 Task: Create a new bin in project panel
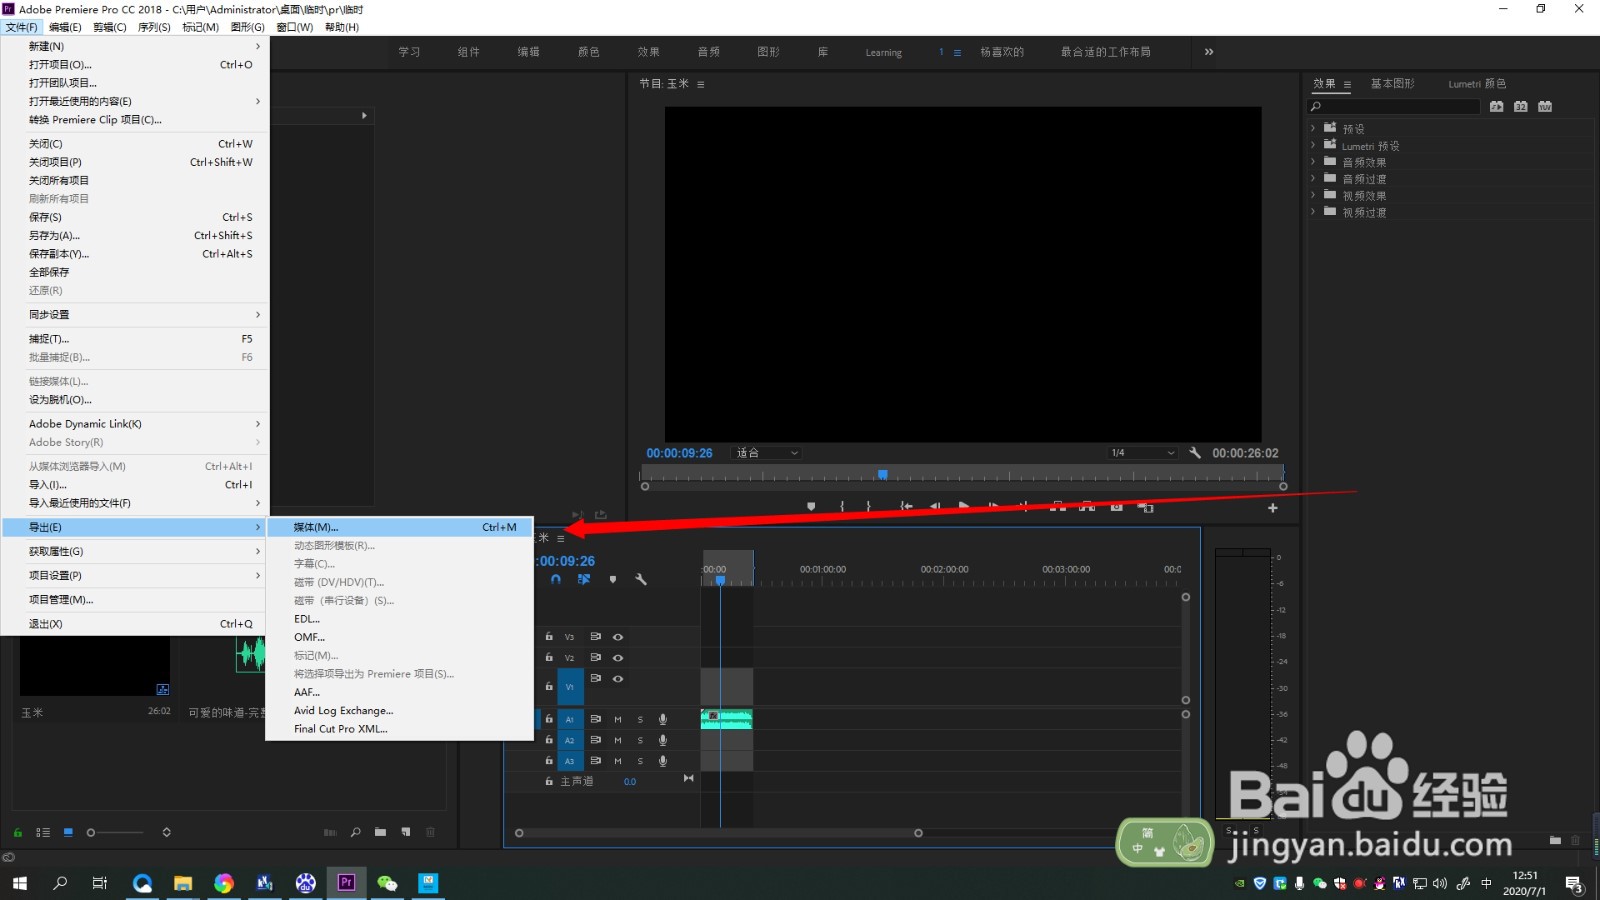[x=380, y=832]
